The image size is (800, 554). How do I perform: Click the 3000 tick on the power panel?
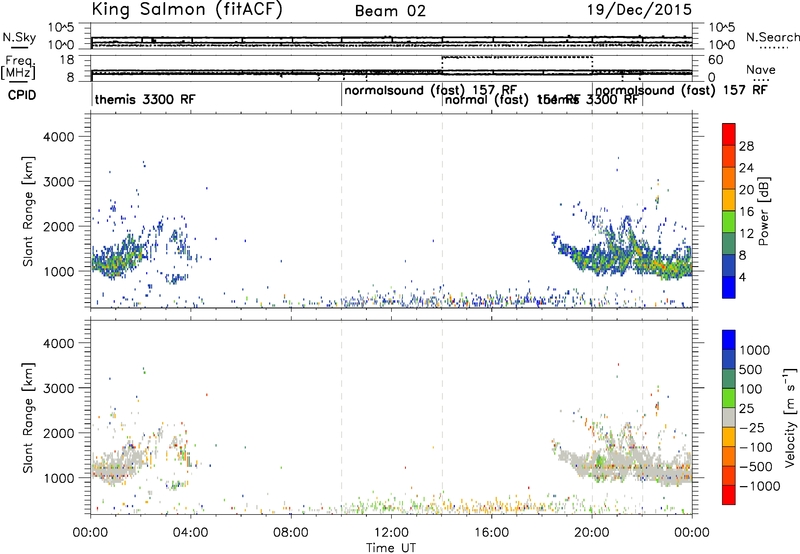[59, 182]
